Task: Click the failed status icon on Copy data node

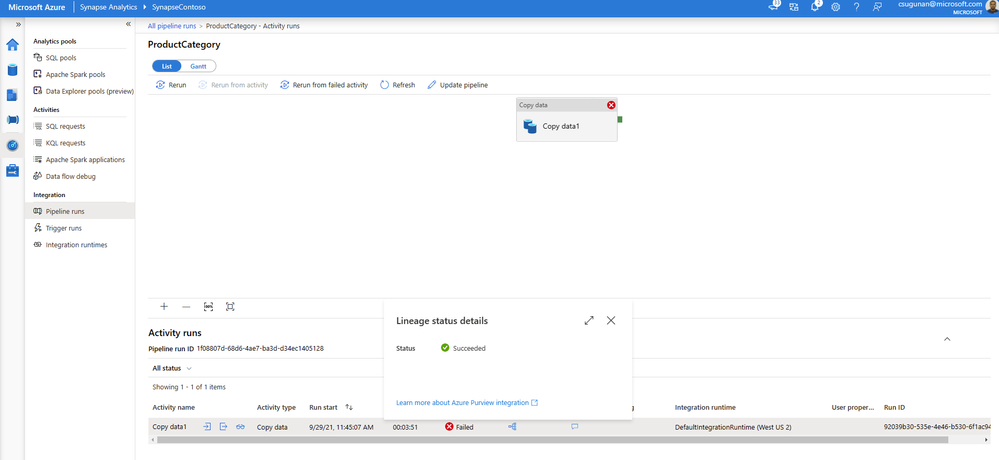Action: tap(611, 105)
